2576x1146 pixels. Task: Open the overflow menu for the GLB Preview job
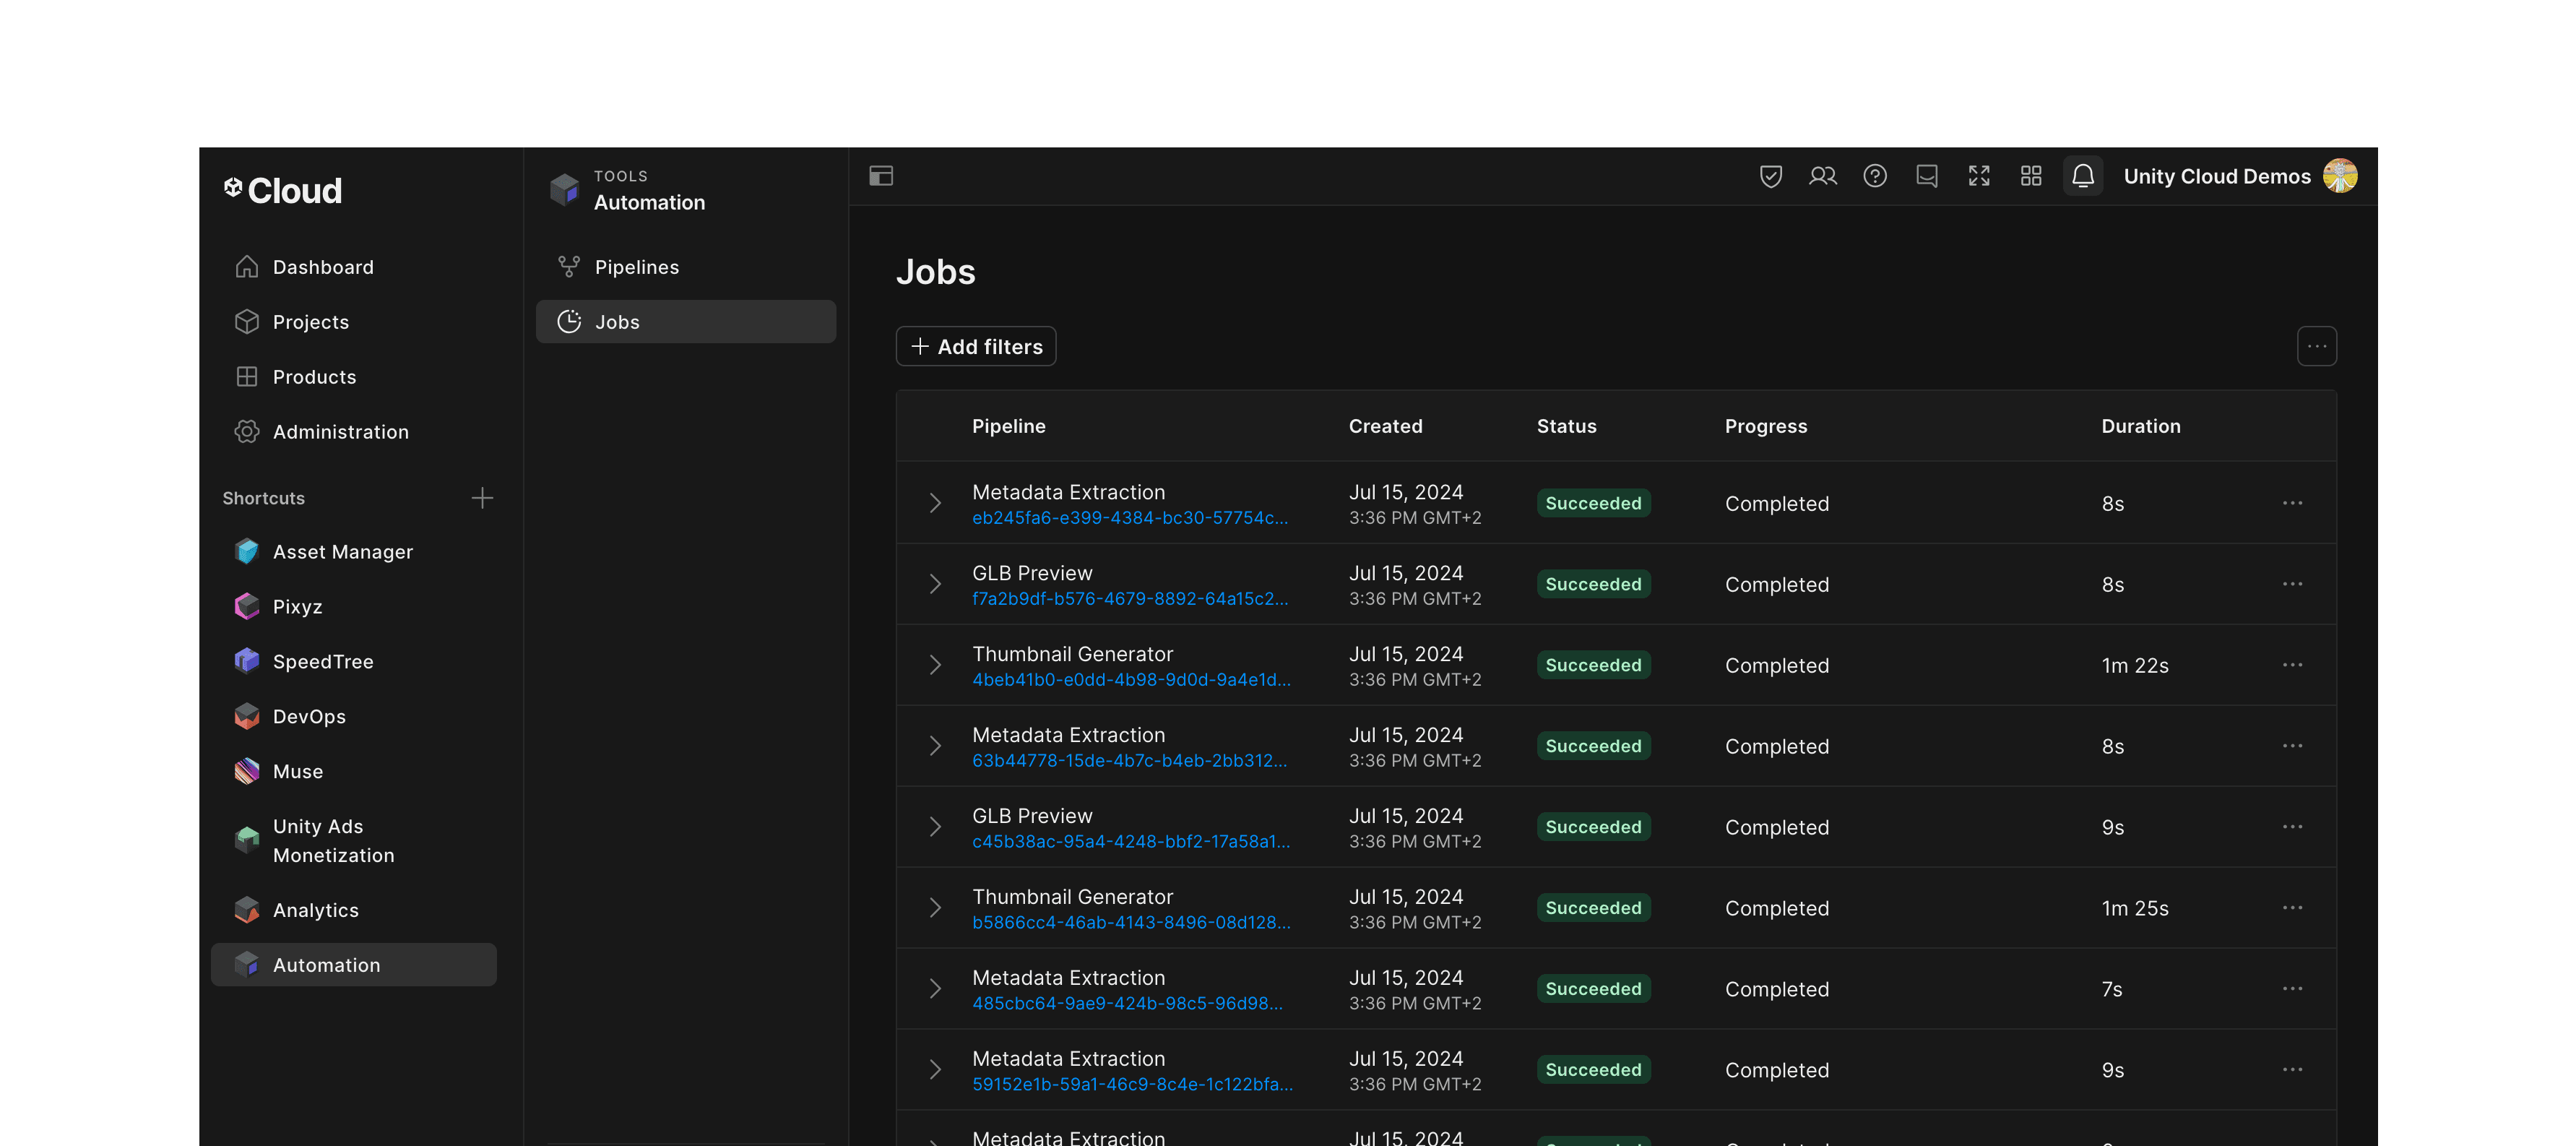2293,584
